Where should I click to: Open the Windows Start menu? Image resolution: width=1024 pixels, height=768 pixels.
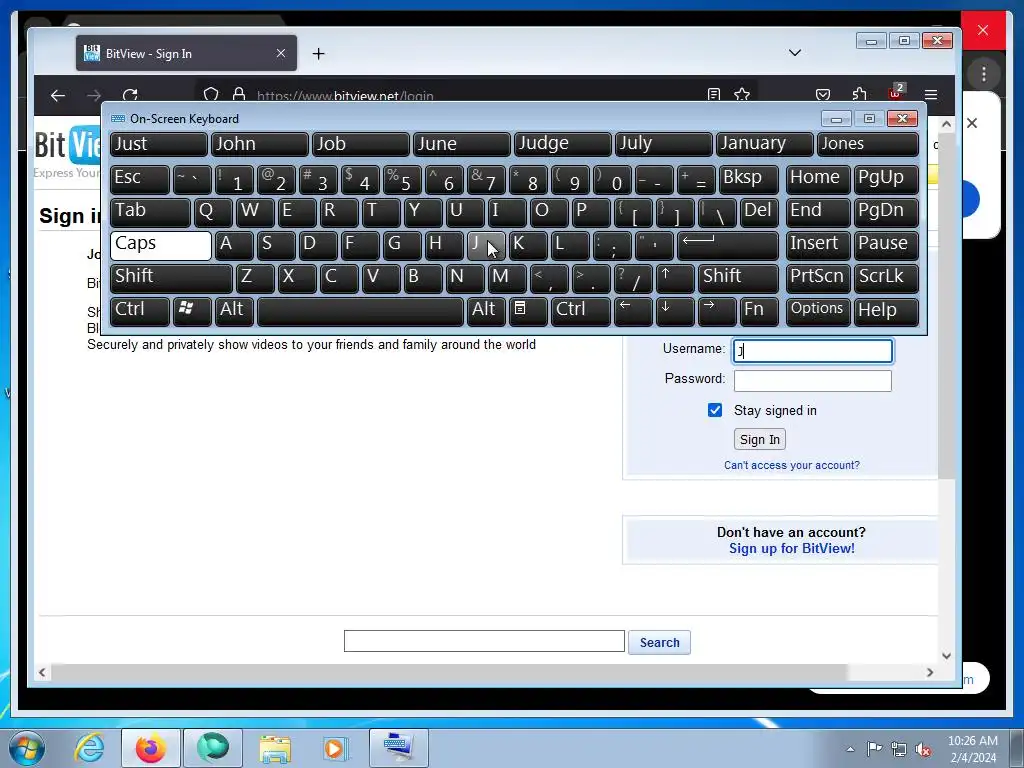pos(27,748)
